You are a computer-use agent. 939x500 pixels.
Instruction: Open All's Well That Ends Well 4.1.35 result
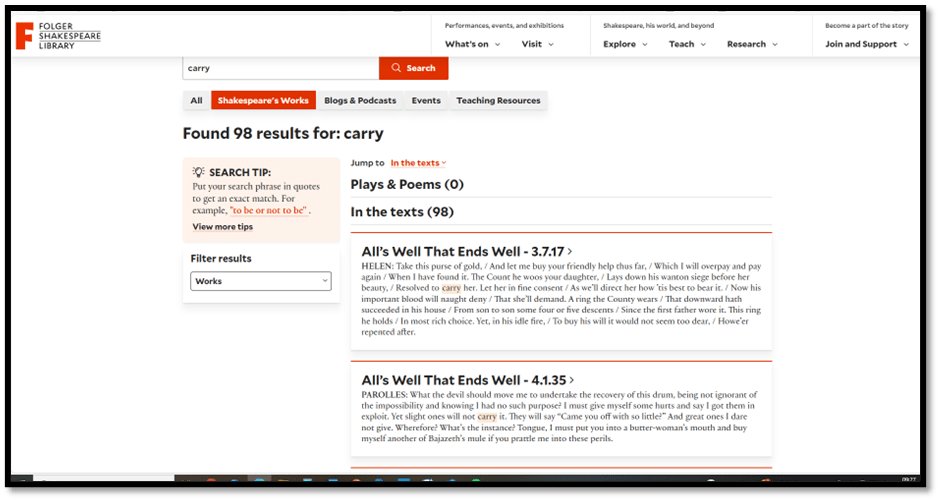(x=466, y=380)
